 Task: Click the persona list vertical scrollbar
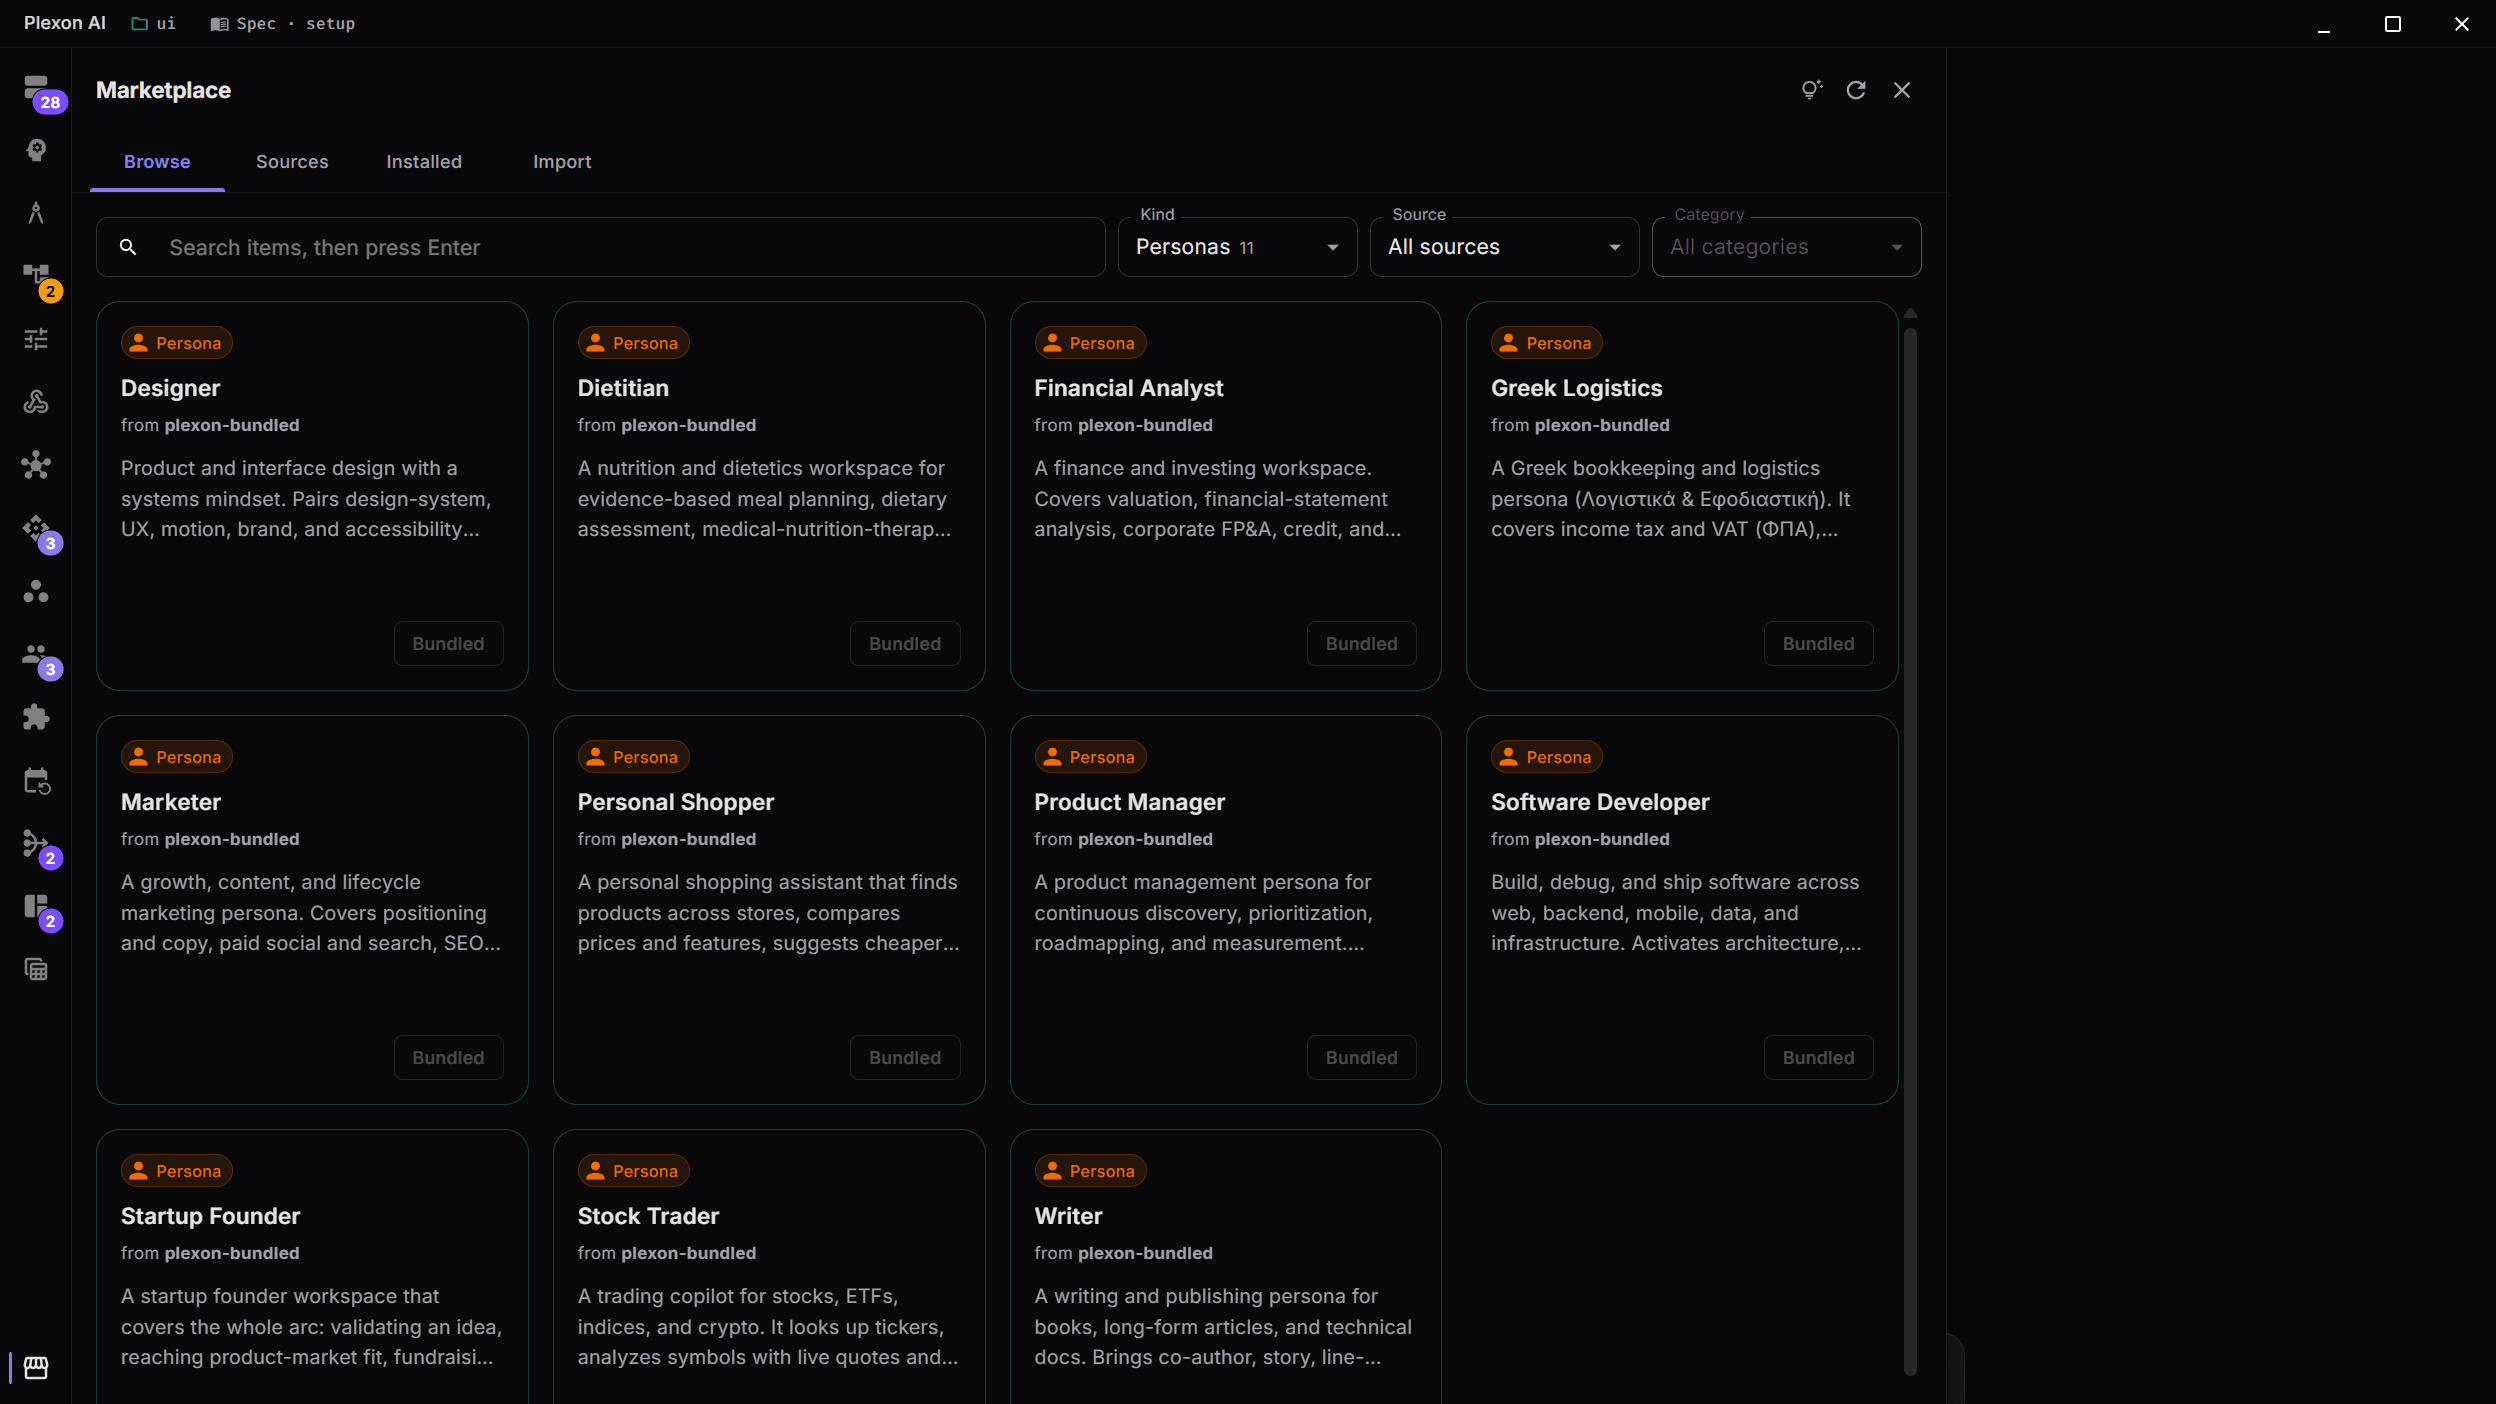tap(1910, 850)
